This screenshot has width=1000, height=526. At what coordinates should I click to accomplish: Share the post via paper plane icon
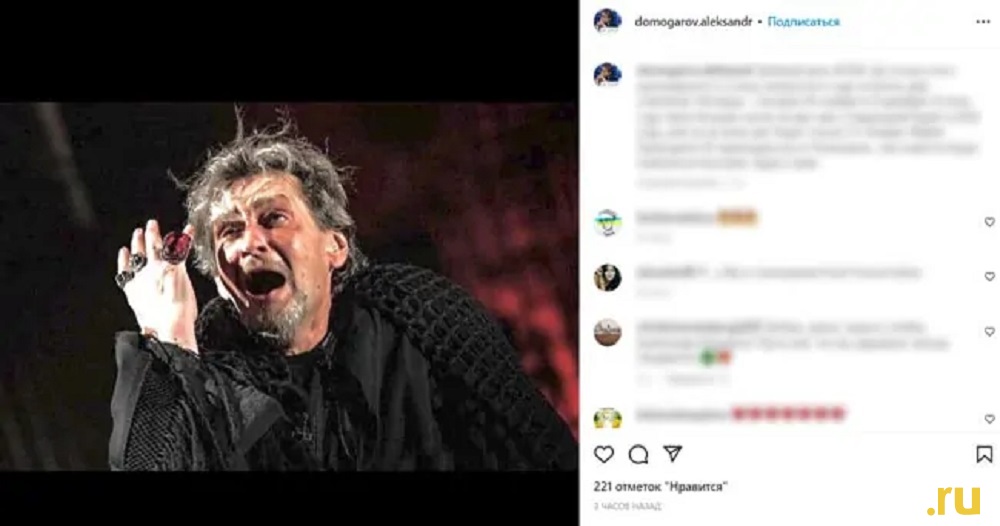coord(672,453)
